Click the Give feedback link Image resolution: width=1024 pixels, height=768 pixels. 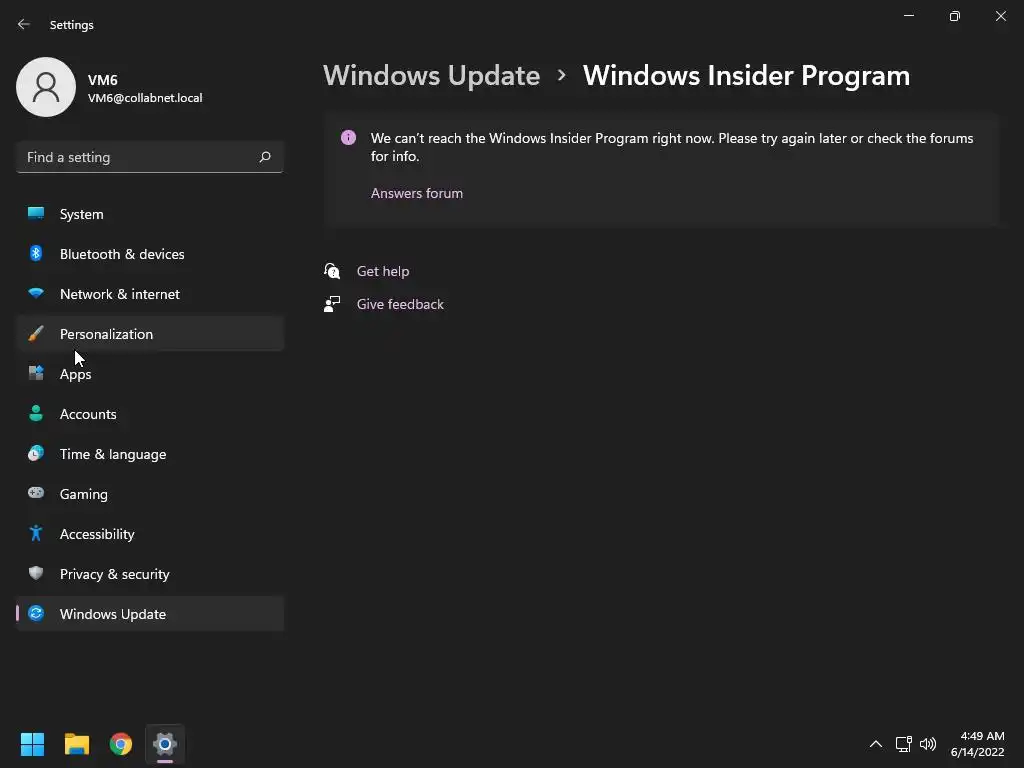(400, 304)
